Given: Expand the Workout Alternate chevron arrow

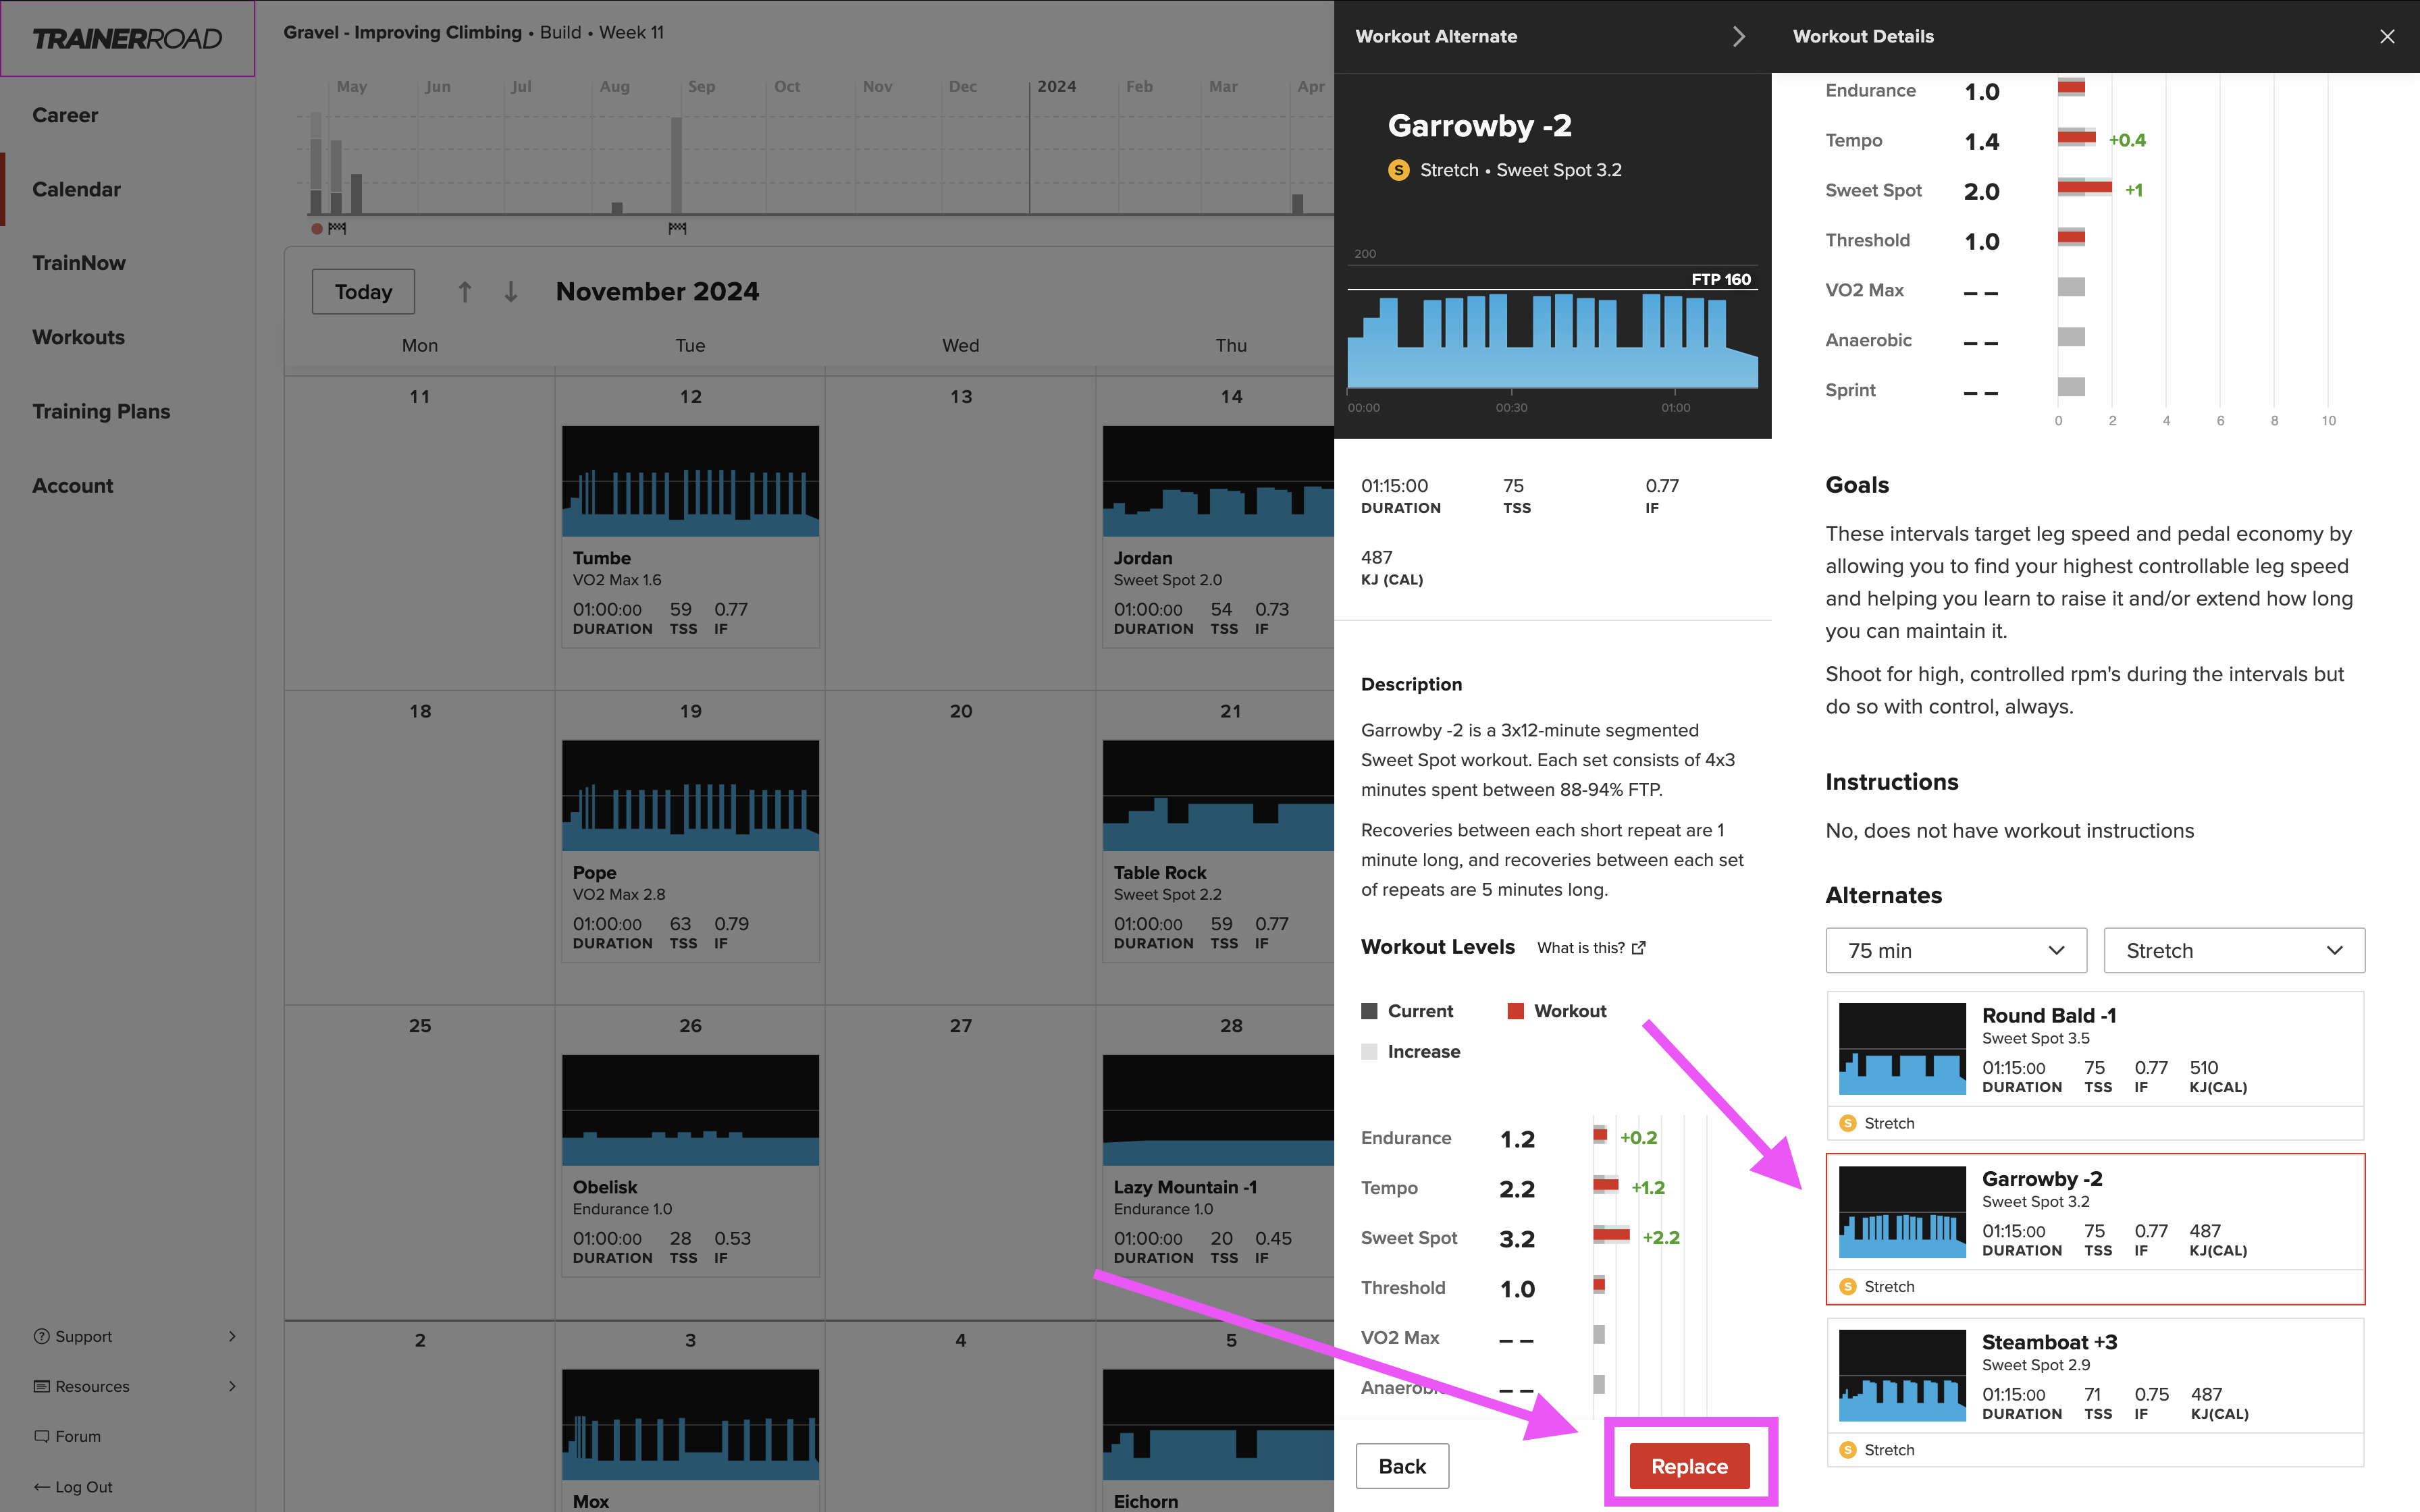Looking at the screenshot, I should pyautogui.click(x=1738, y=36).
